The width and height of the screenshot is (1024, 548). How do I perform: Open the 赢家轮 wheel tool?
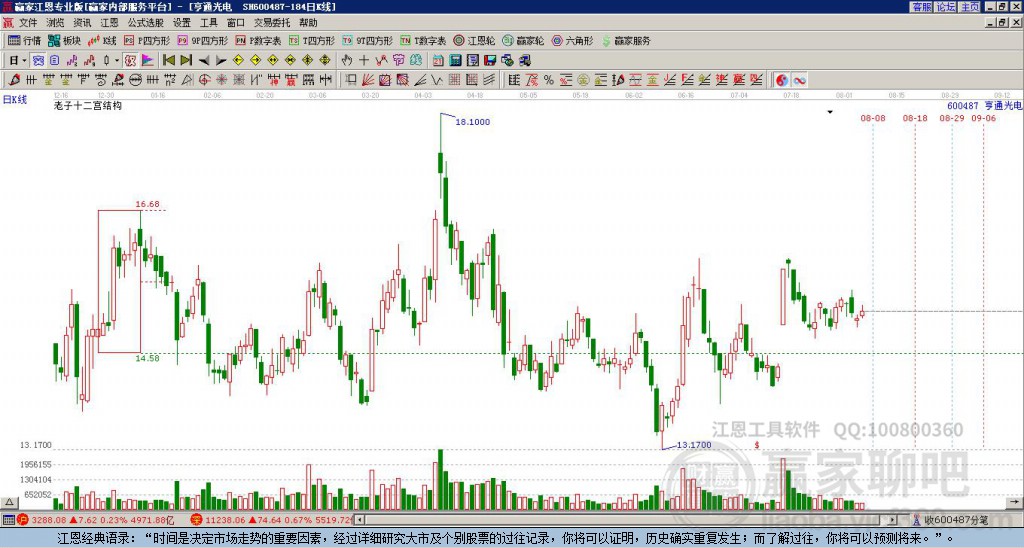pyautogui.click(x=523, y=40)
